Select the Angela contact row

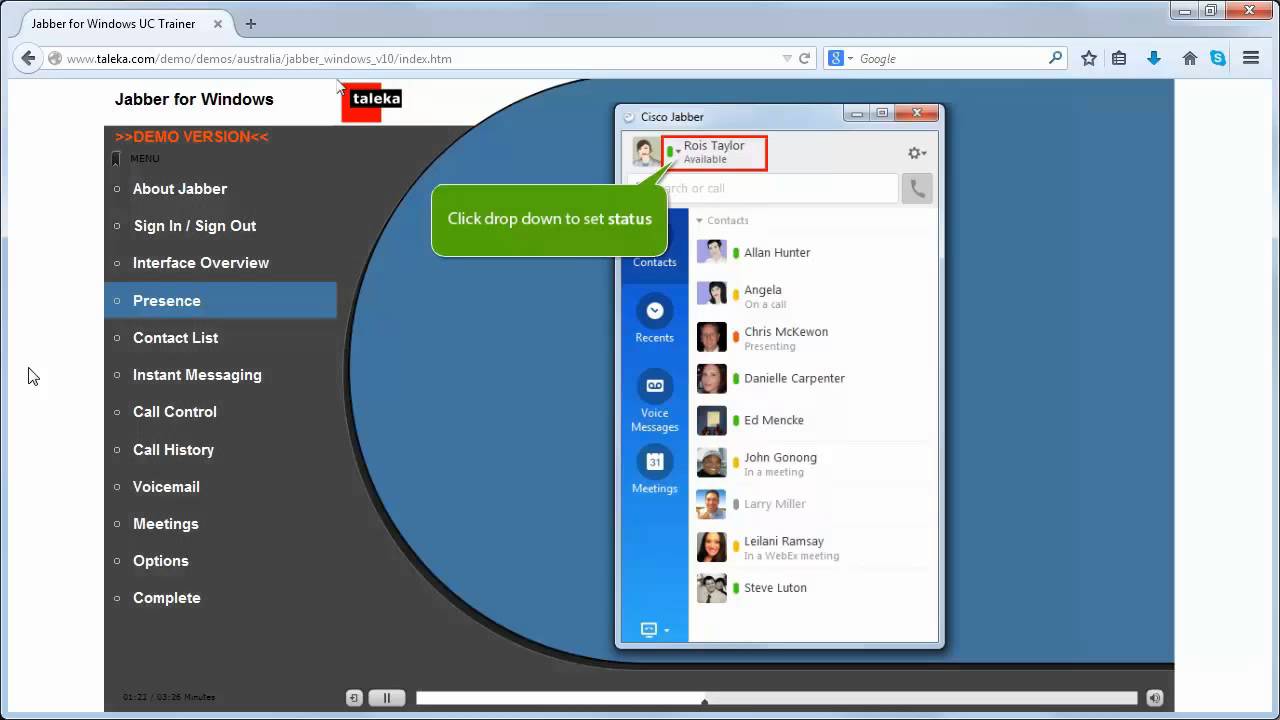pos(813,295)
